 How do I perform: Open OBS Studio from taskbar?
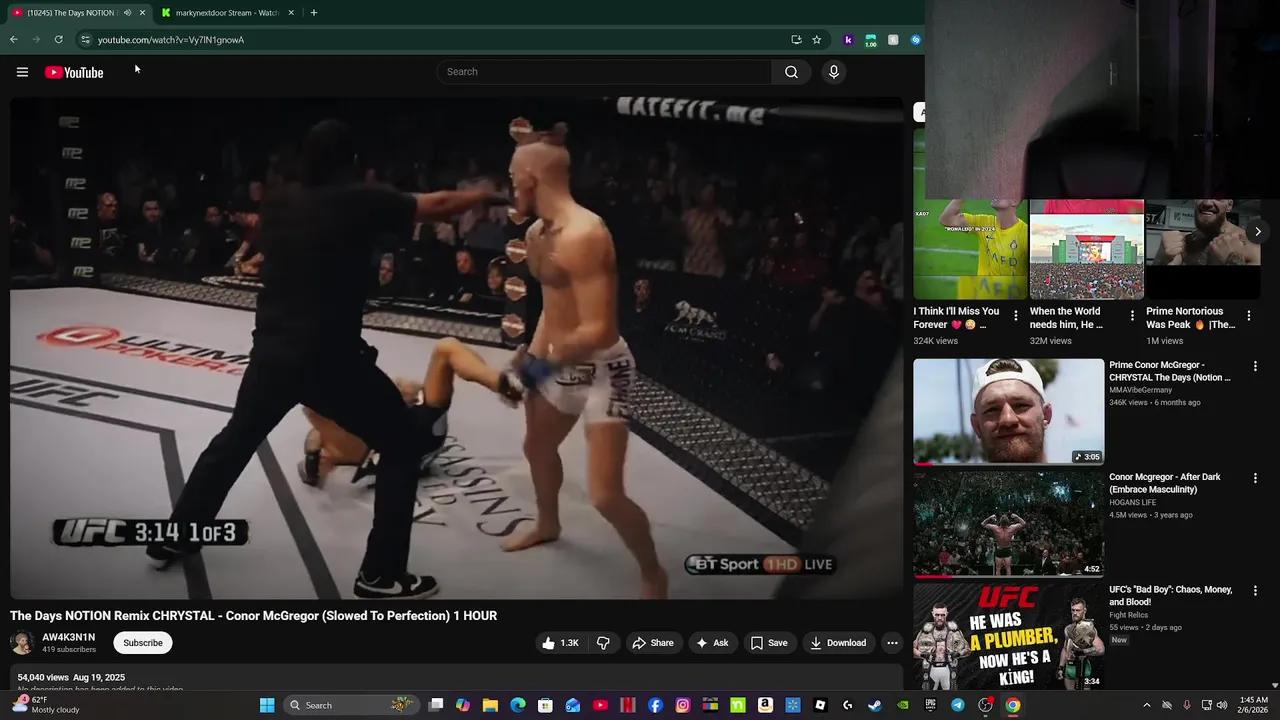(985, 705)
